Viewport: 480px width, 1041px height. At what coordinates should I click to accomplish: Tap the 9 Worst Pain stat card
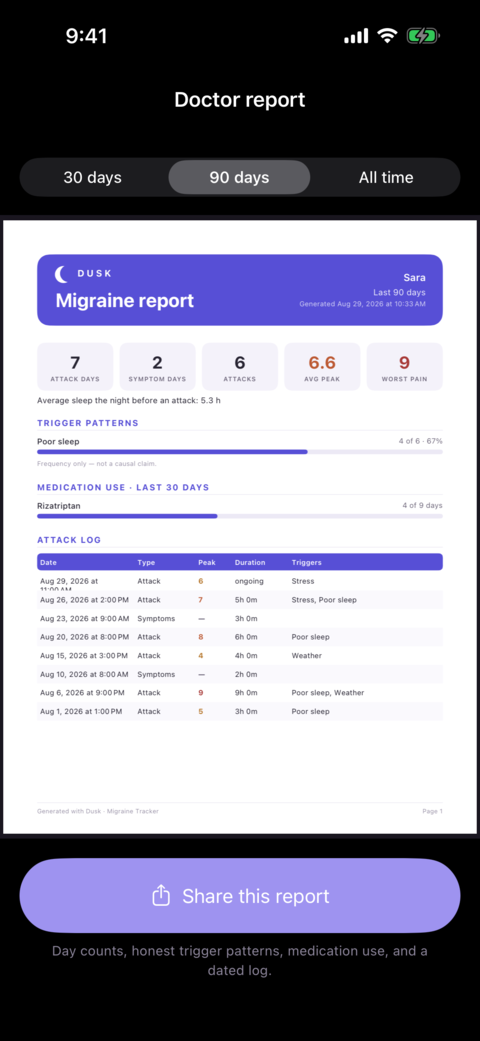point(404,366)
